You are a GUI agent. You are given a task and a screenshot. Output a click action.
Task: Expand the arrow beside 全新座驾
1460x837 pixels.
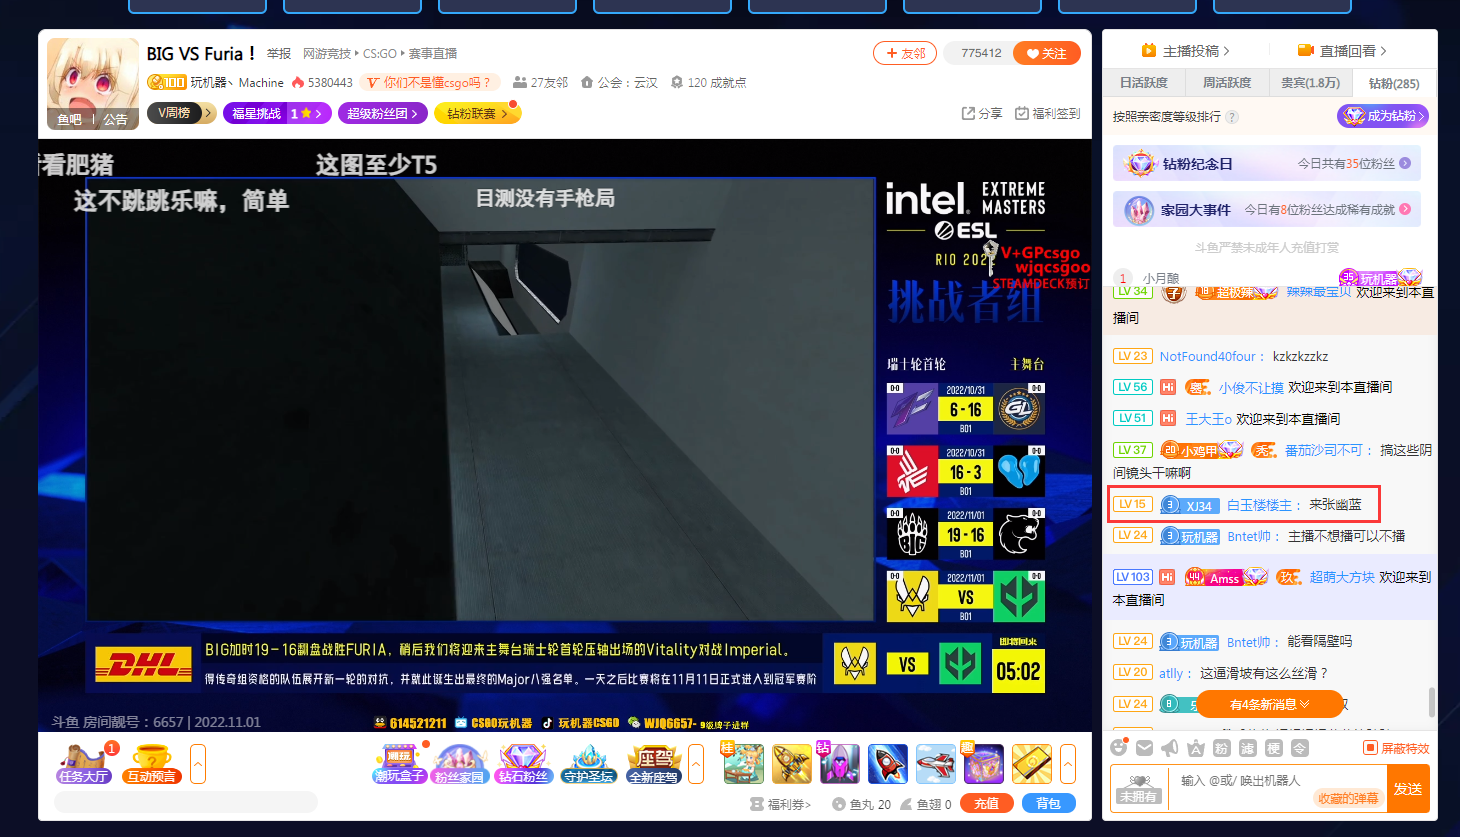coord(696,764)
